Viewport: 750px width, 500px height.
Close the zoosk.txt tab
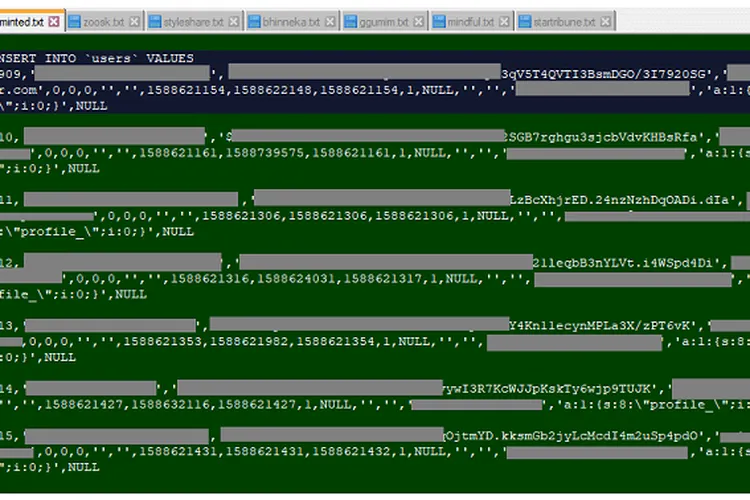pyautogui.click(x=135, y=21)
